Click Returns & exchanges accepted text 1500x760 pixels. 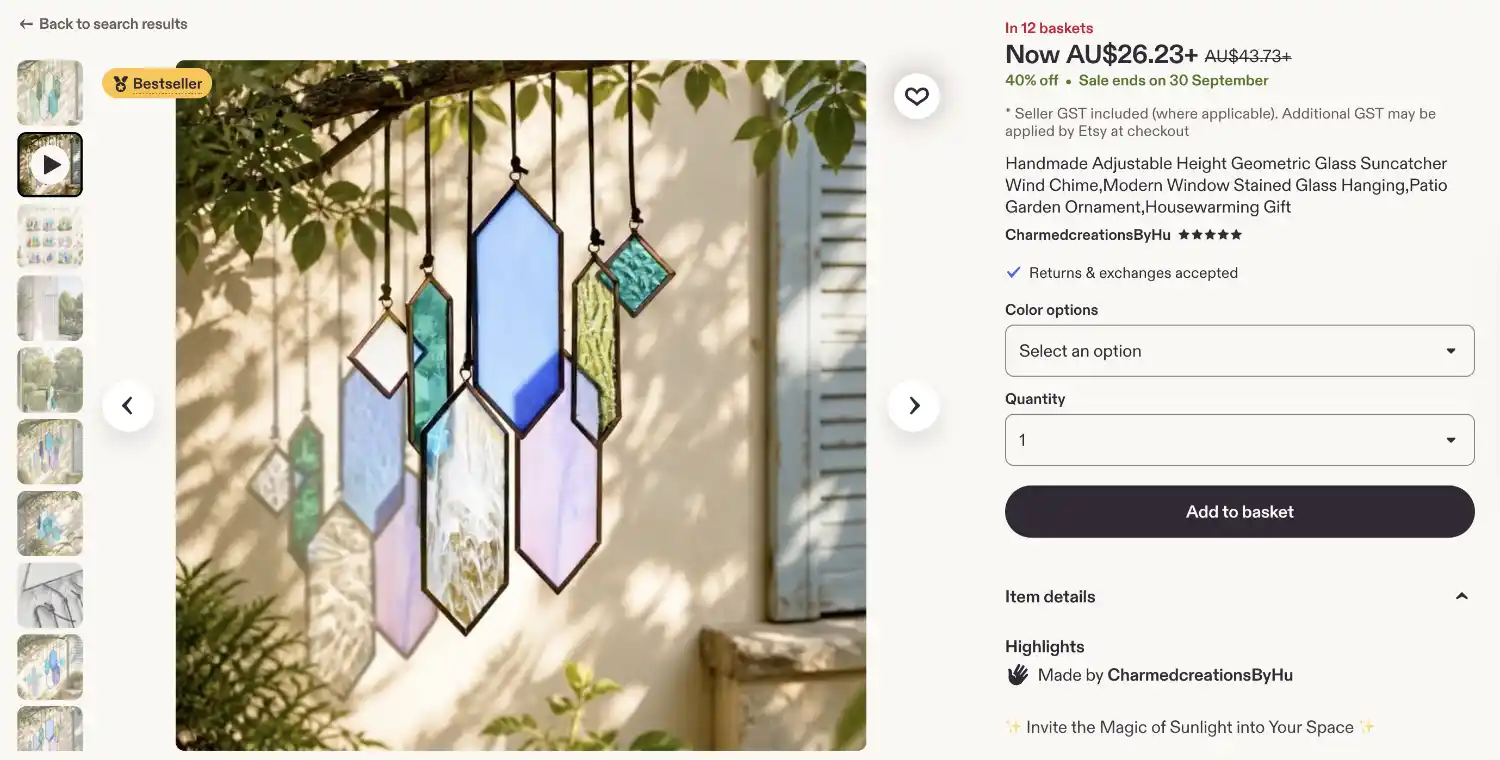[x=1133, y=273]
